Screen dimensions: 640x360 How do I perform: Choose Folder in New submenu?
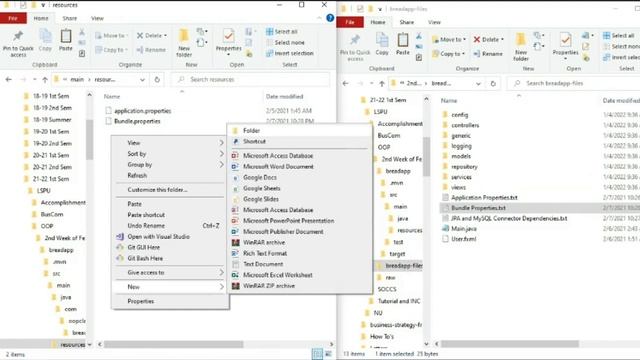[300, 131]
